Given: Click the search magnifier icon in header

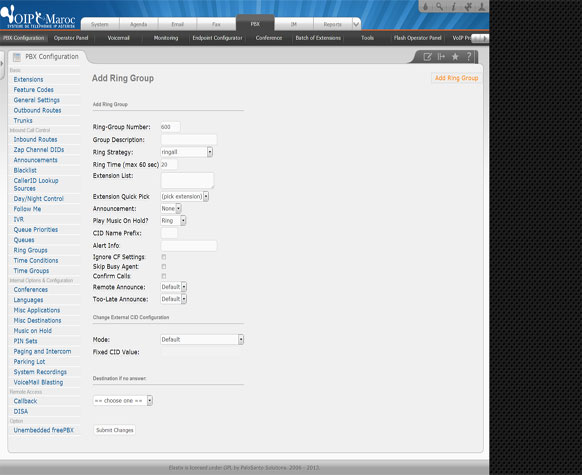Looking at the screenshot, I should tap(439, 7).
